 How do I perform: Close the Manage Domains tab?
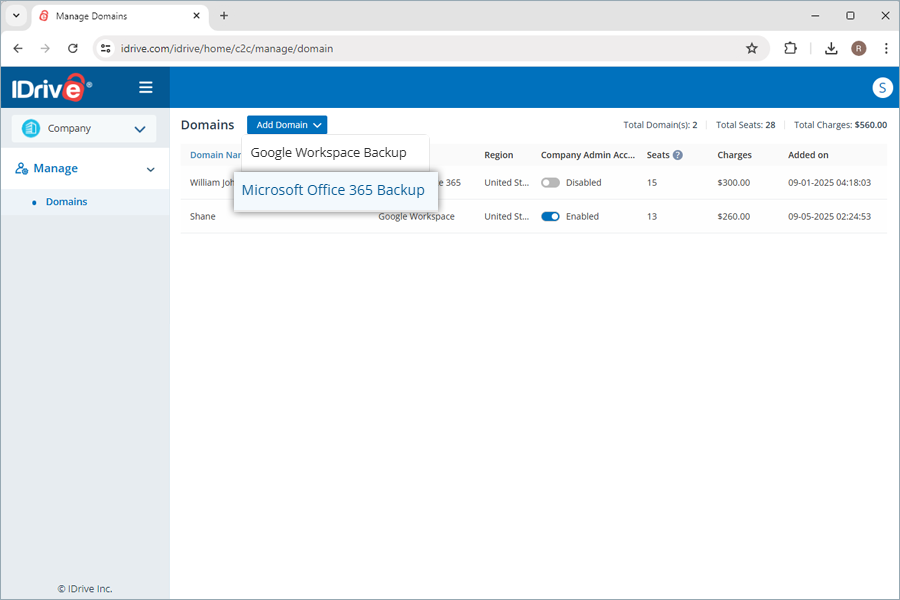point(196,16)
